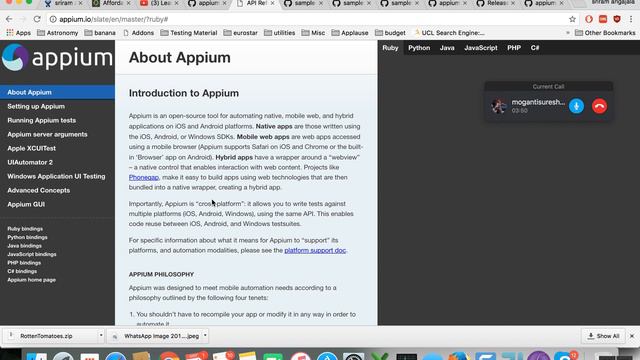
Task: Open Astronomy bookmarks folder
Action: click(x=58, y=33)
